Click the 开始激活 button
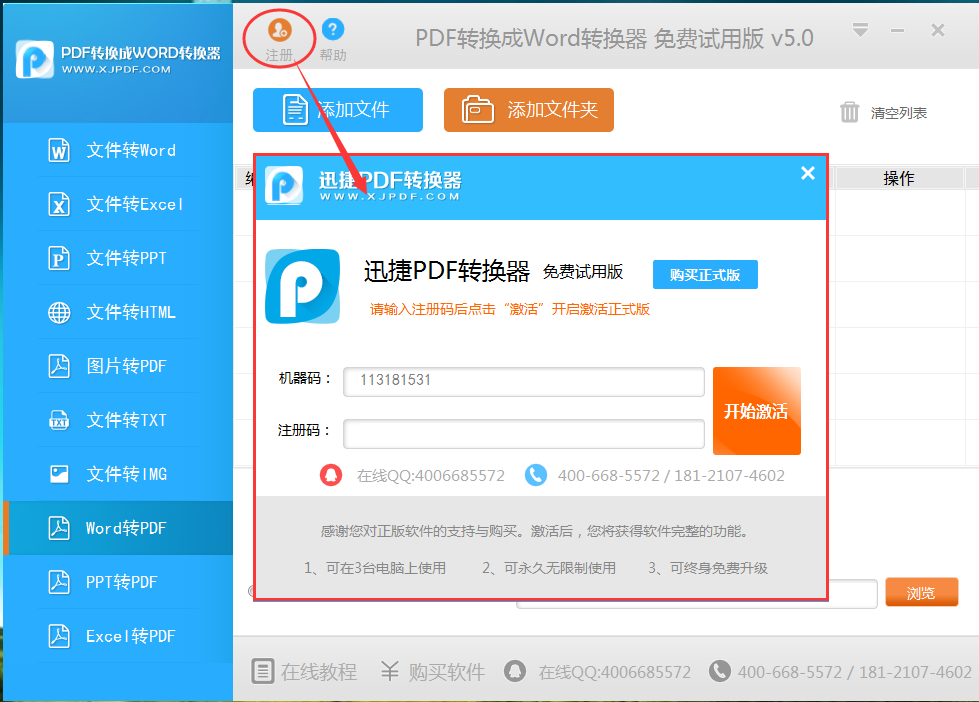Image resolution: width=979 pixels, height=702 pixels. [x=757, y=411]
